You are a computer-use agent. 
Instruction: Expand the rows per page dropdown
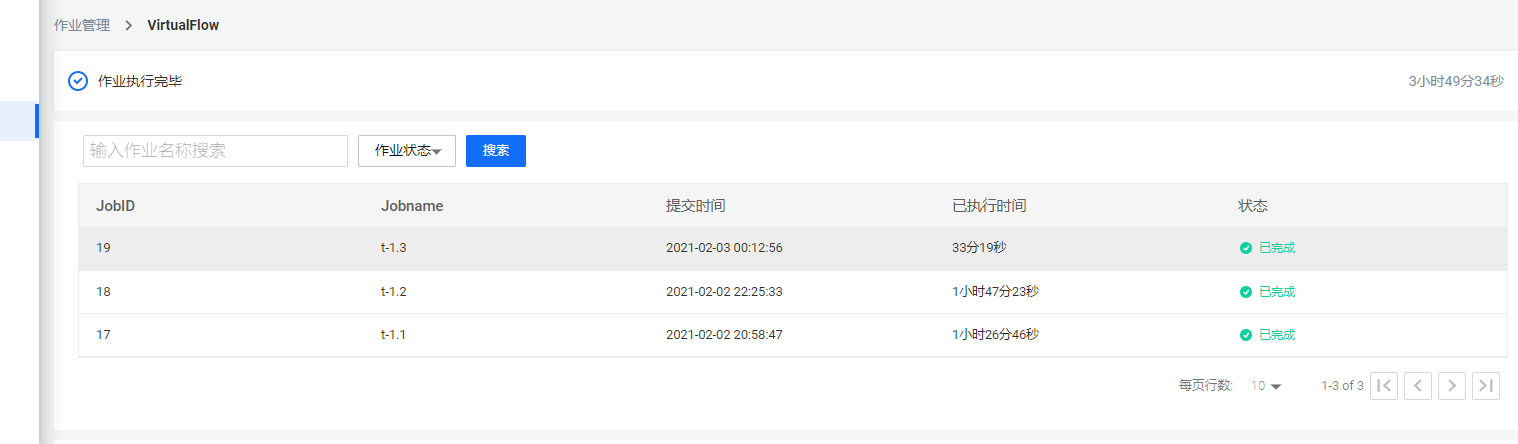point(1266,386)
